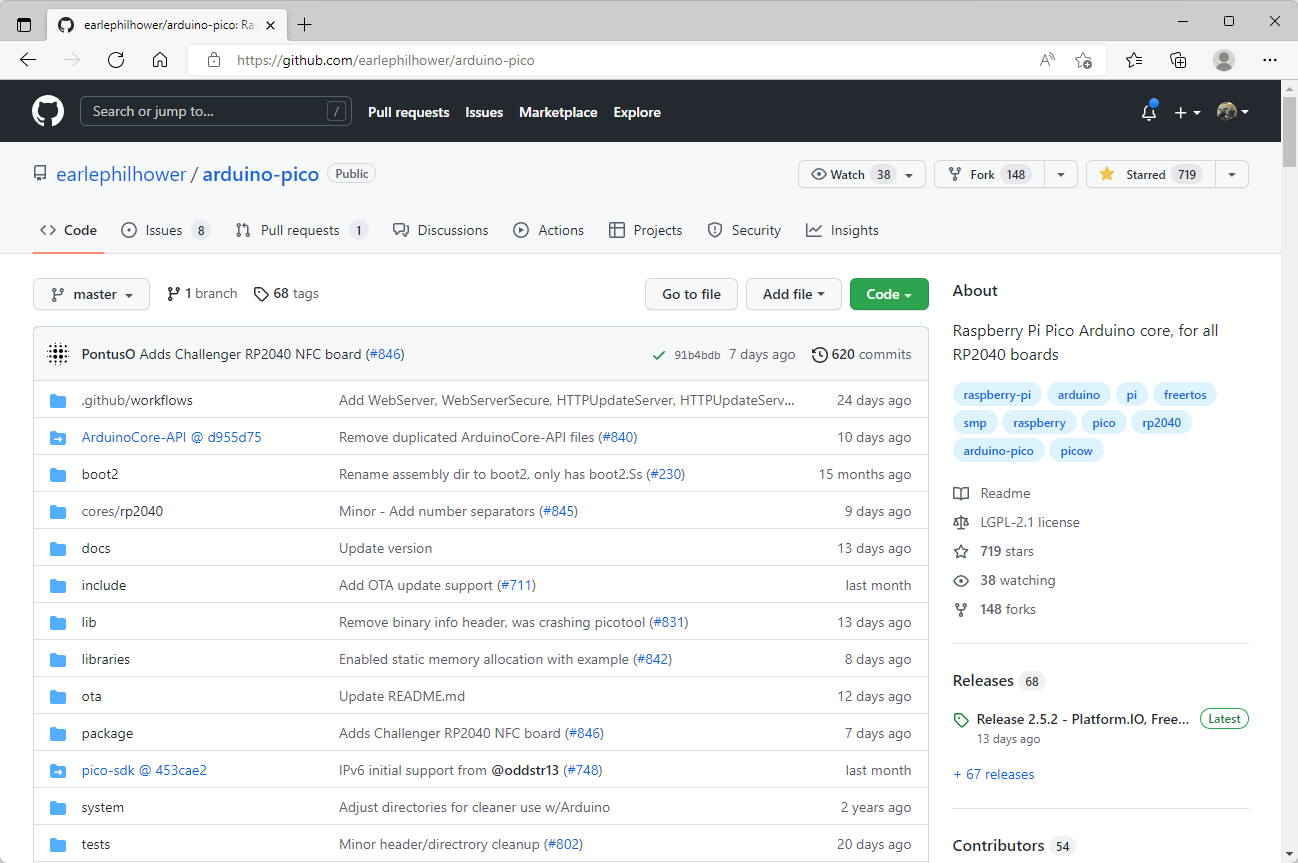The height and width of the screenshot is (863, 1298).
Task: Open the notifications bell
Action: click(1149, 112)
